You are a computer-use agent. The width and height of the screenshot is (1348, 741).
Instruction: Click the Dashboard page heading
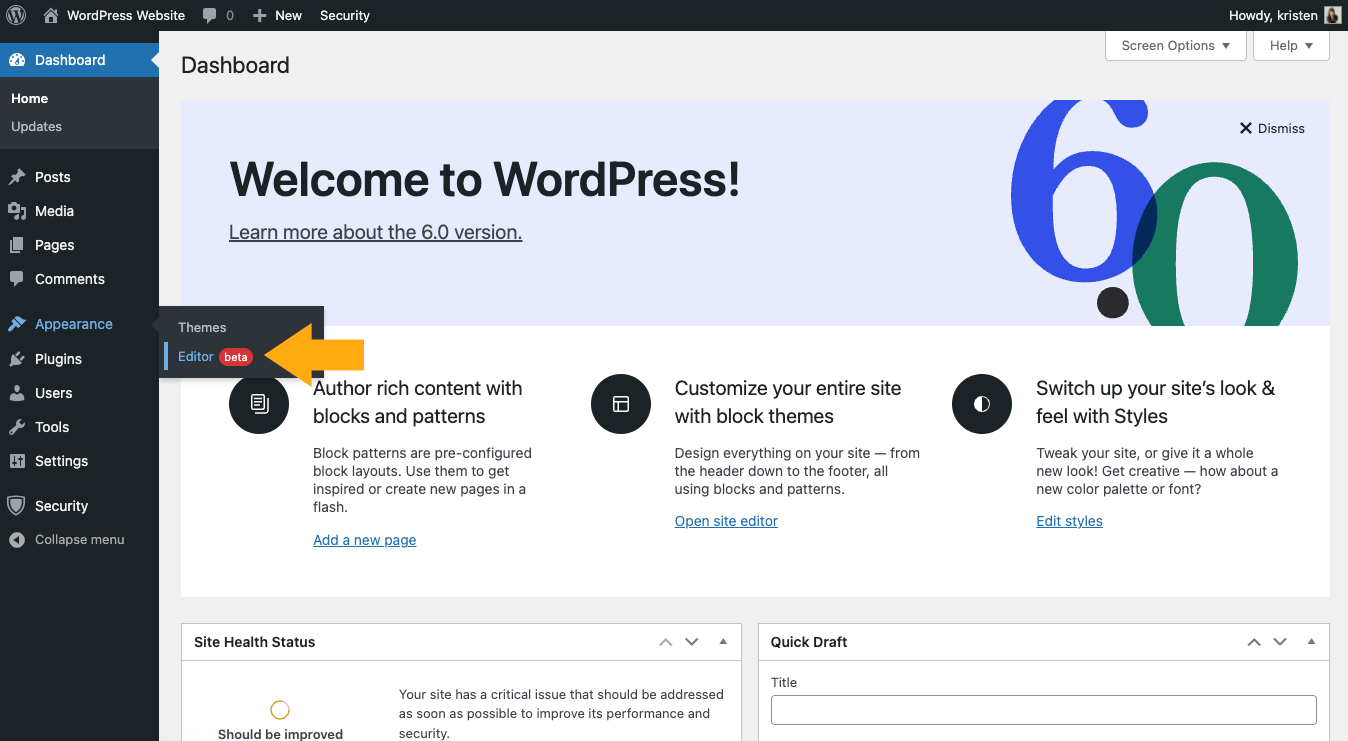point(235,65)
